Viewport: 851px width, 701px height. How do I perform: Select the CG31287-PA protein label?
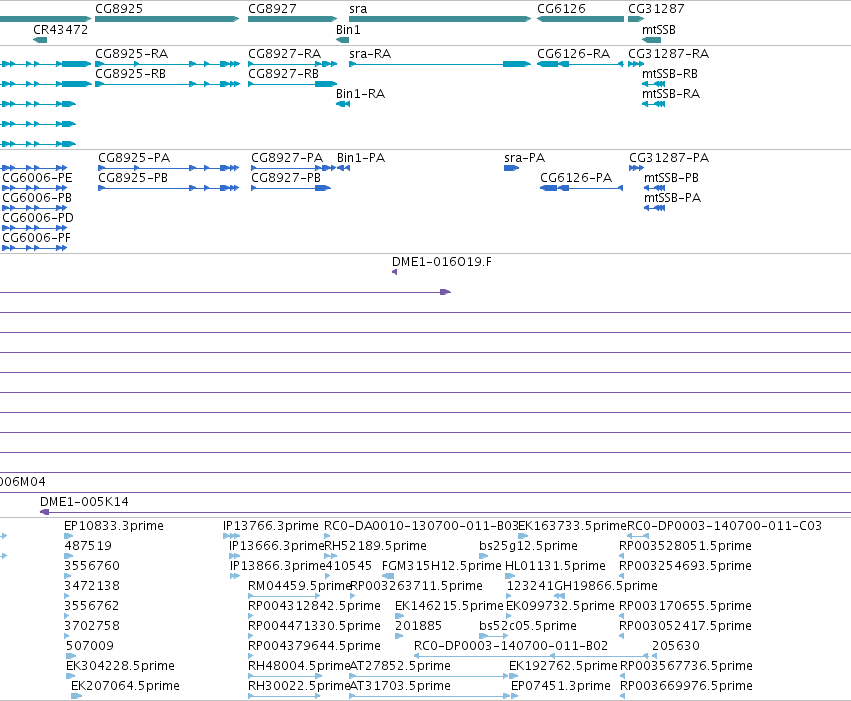[669, 158]
